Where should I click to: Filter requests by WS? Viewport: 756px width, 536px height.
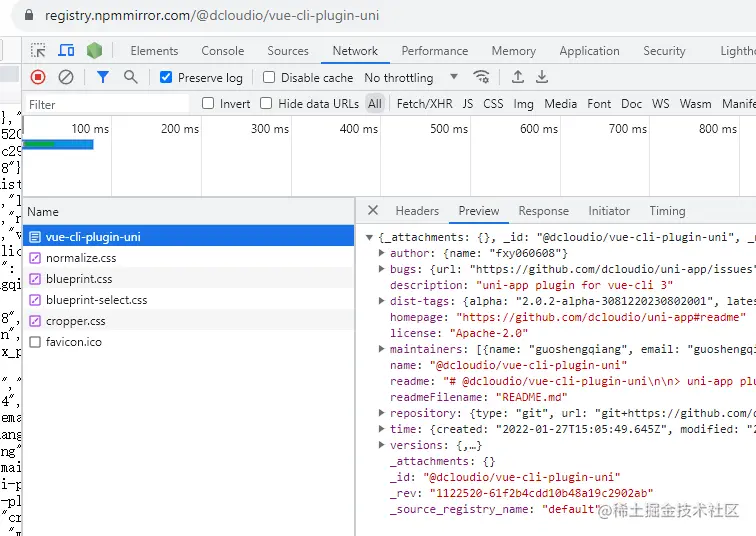click(661, 104)
